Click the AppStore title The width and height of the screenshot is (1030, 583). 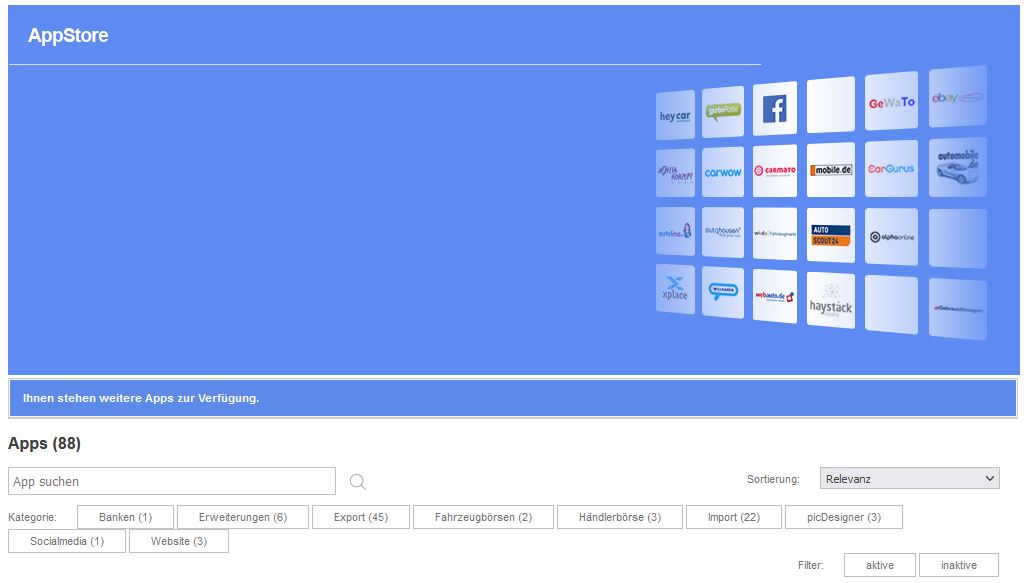(68, 35)
